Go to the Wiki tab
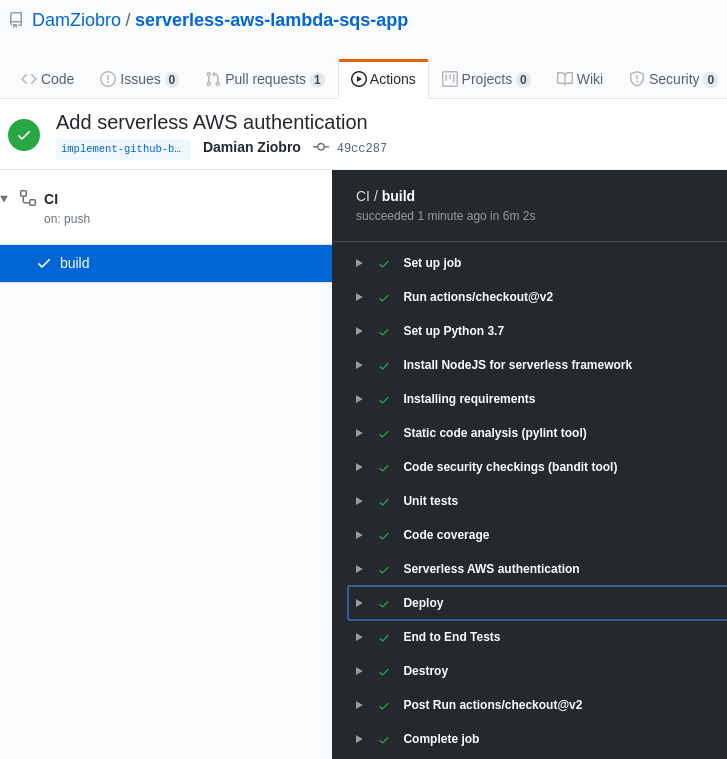Screen dimensions: 727x759 coord(580,79)
